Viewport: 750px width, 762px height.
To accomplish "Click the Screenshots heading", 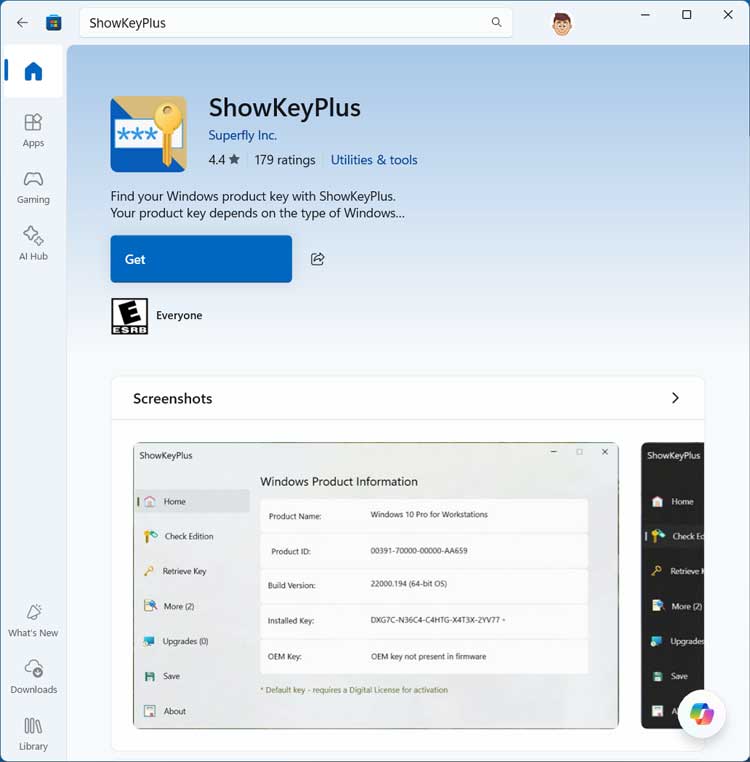I will point(173,398).
